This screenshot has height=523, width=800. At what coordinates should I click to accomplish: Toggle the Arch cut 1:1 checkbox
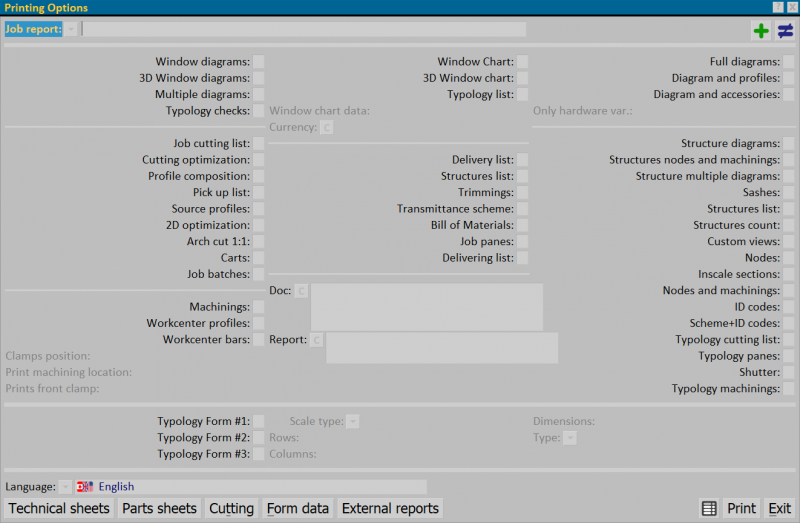click(259, 241)
